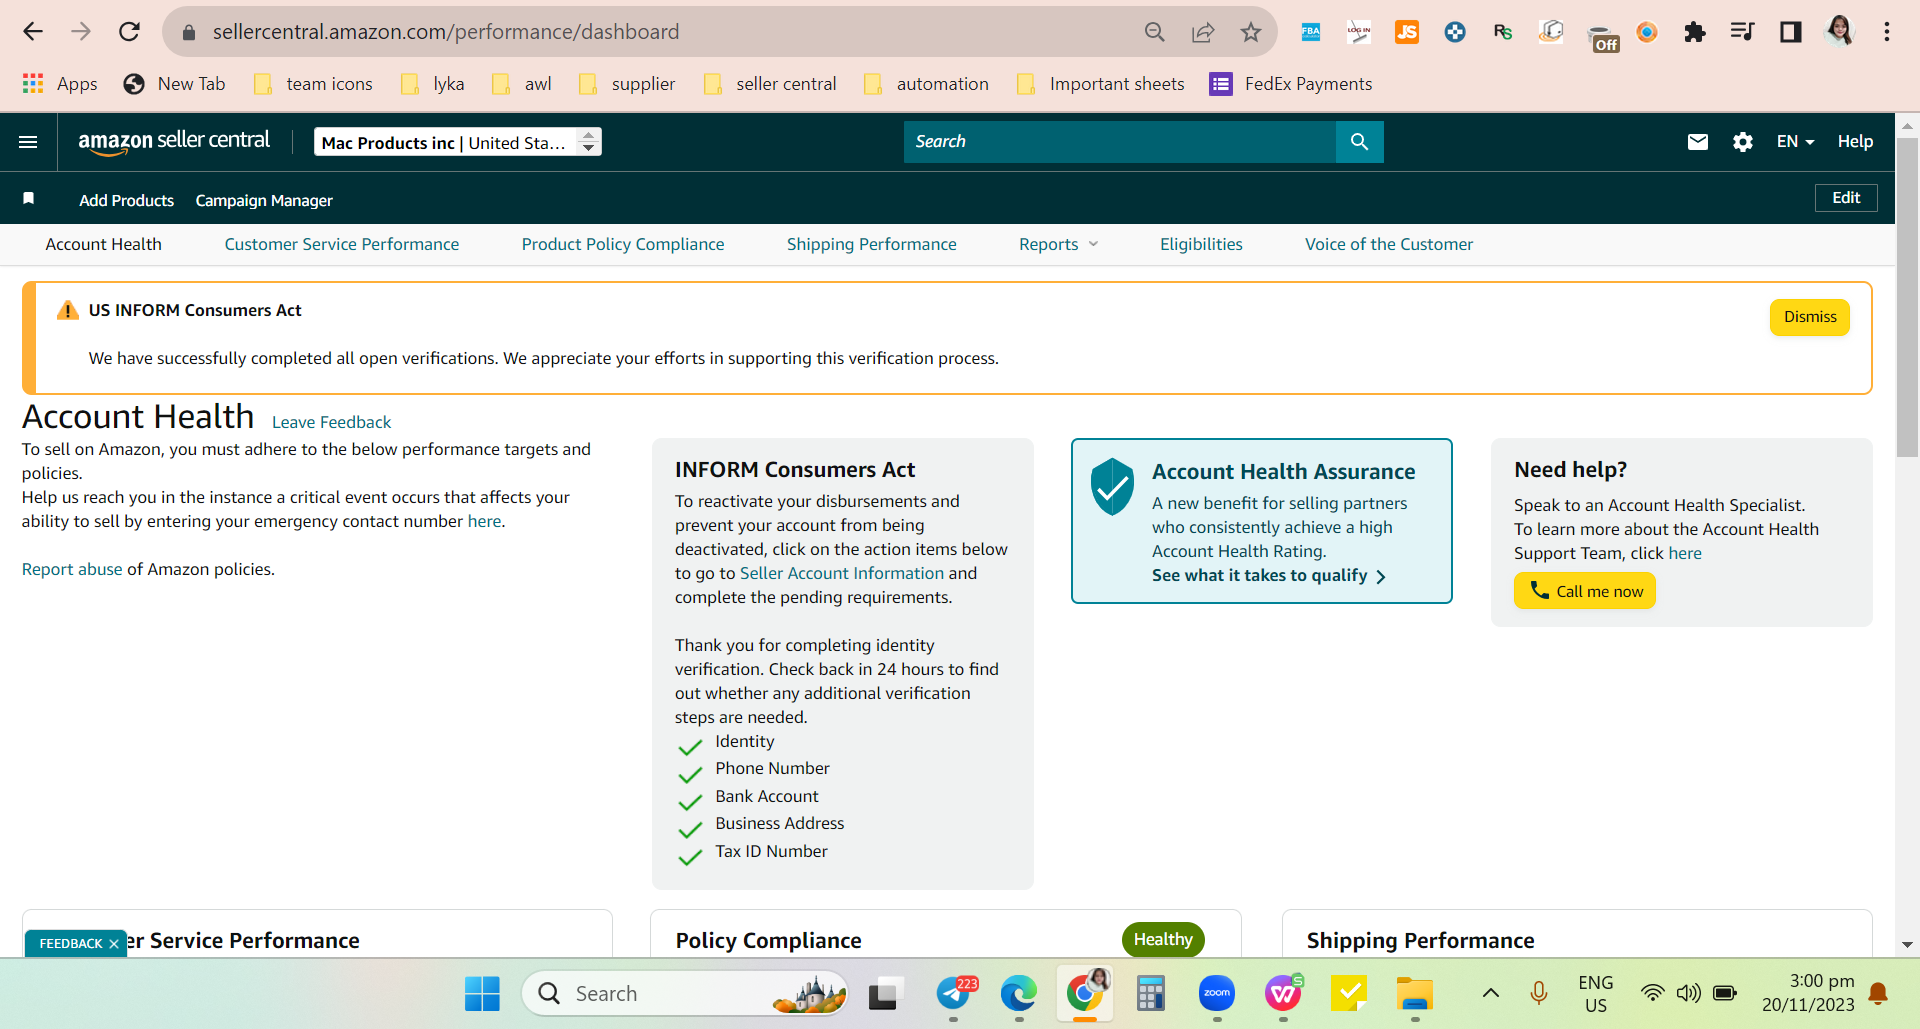Open Voice of the Customer tab

(1389, 244)
